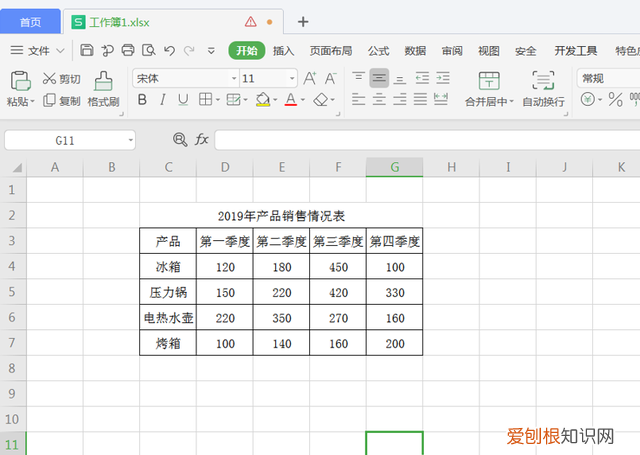Toggle Bold formatting
640x455 pixels.
click(x=142, y=99)
